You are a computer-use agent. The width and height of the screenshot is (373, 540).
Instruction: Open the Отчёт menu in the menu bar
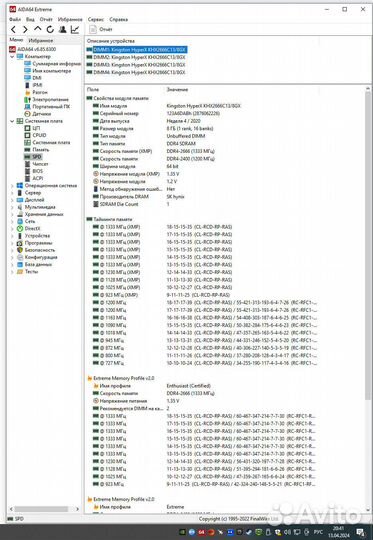pos(46,20)
